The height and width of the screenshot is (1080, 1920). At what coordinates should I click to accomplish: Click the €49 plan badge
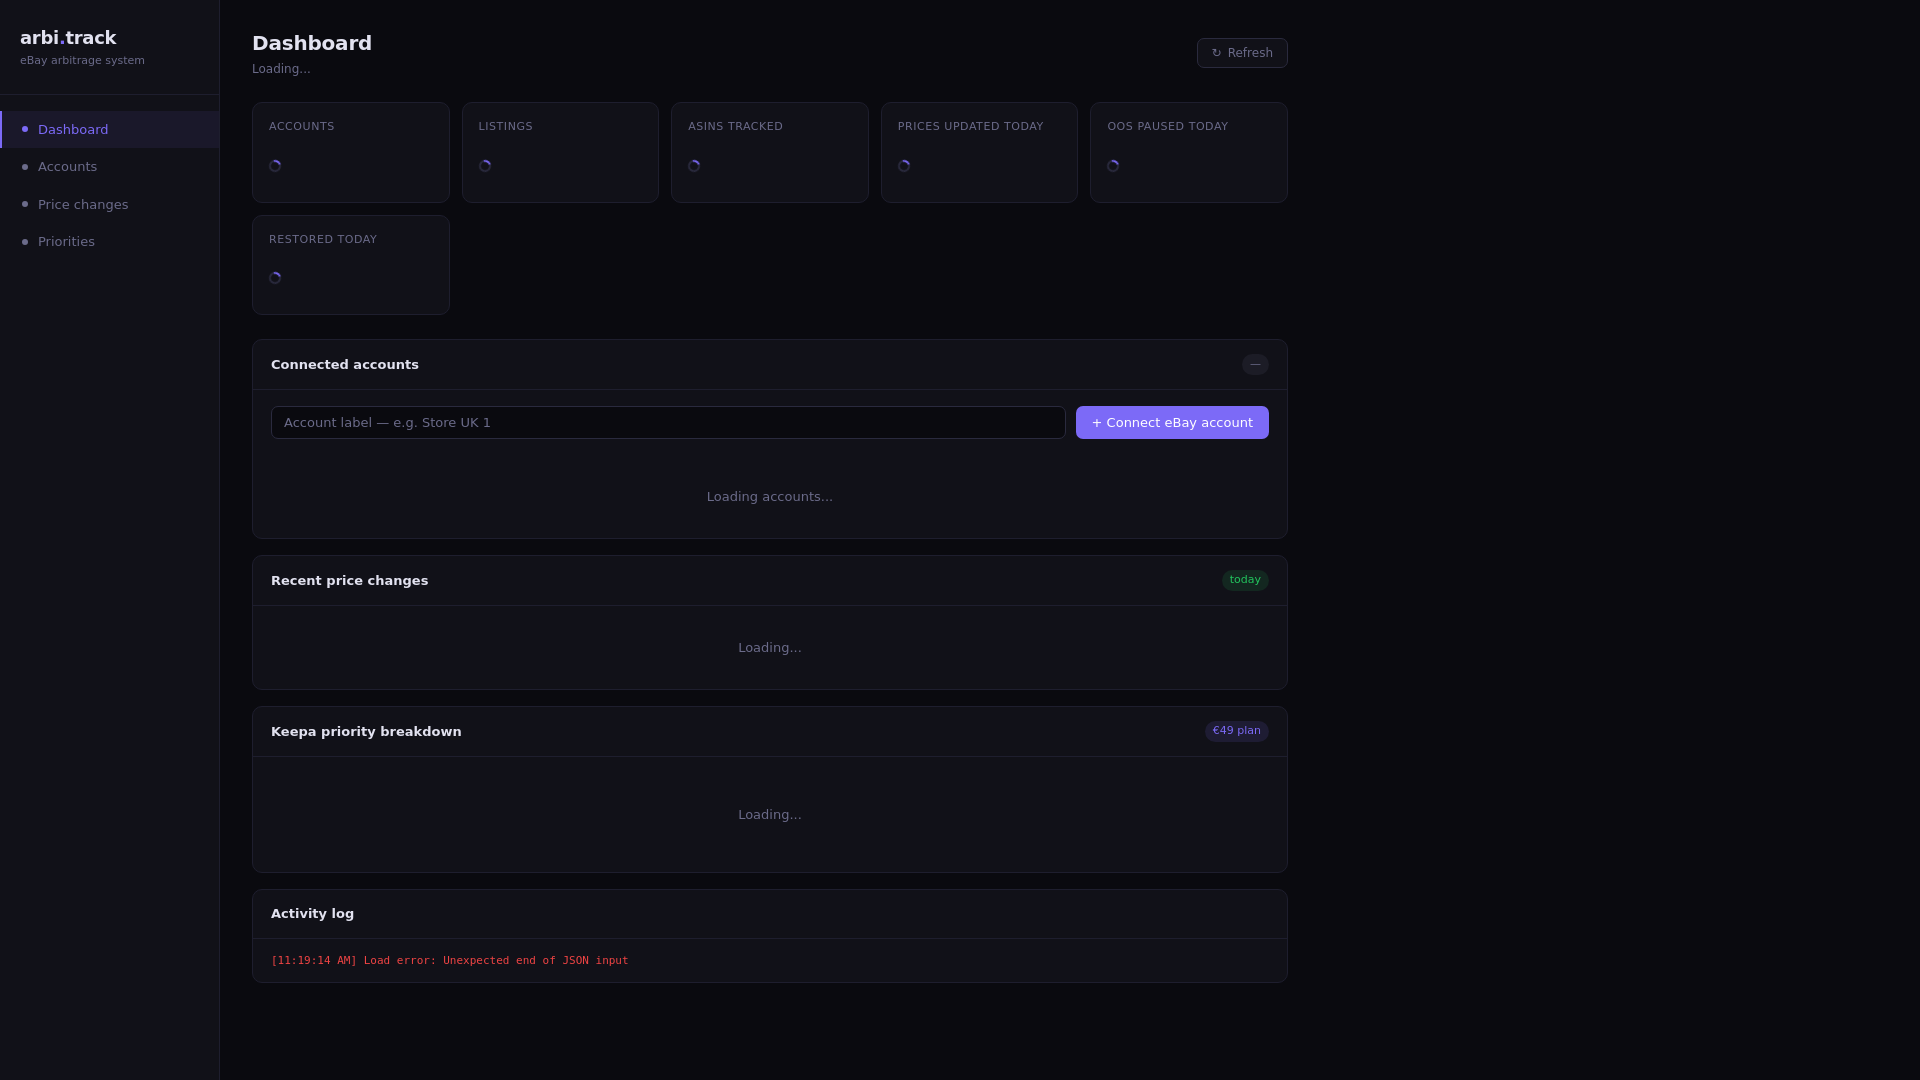1236,732
